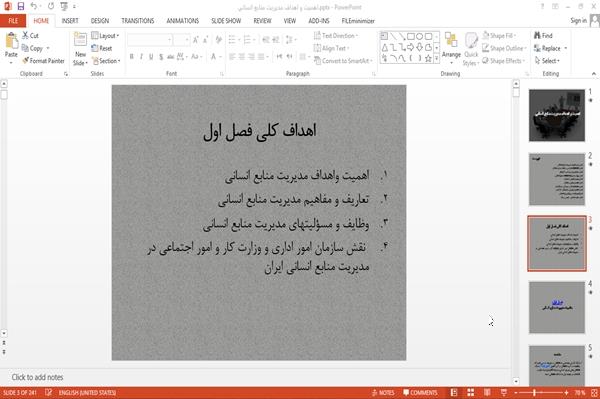
Task: Decrease font size button
Action: [206, 40]
